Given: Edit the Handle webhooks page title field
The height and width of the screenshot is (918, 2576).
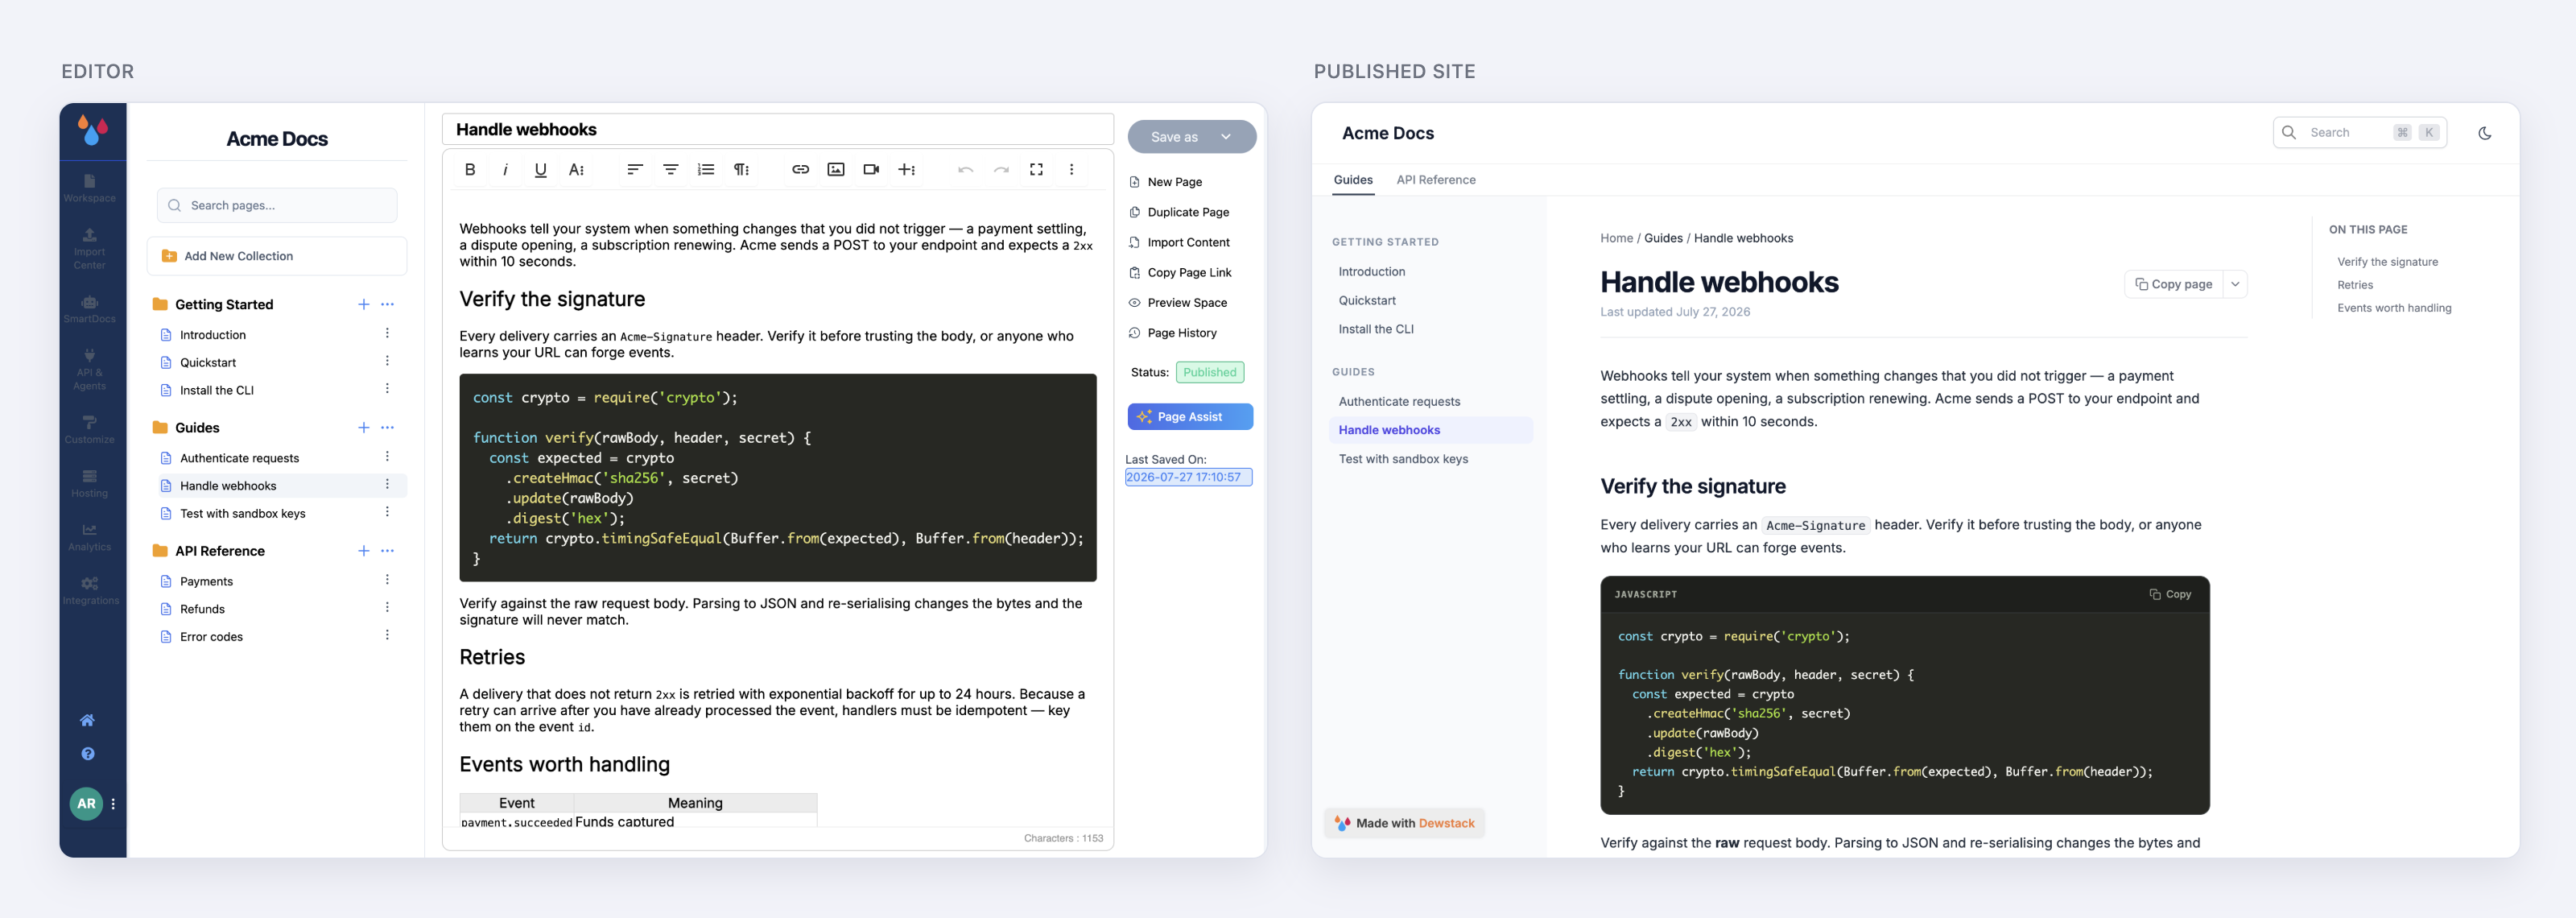Looking at the screenshot, I should click(x=777, y=130).
